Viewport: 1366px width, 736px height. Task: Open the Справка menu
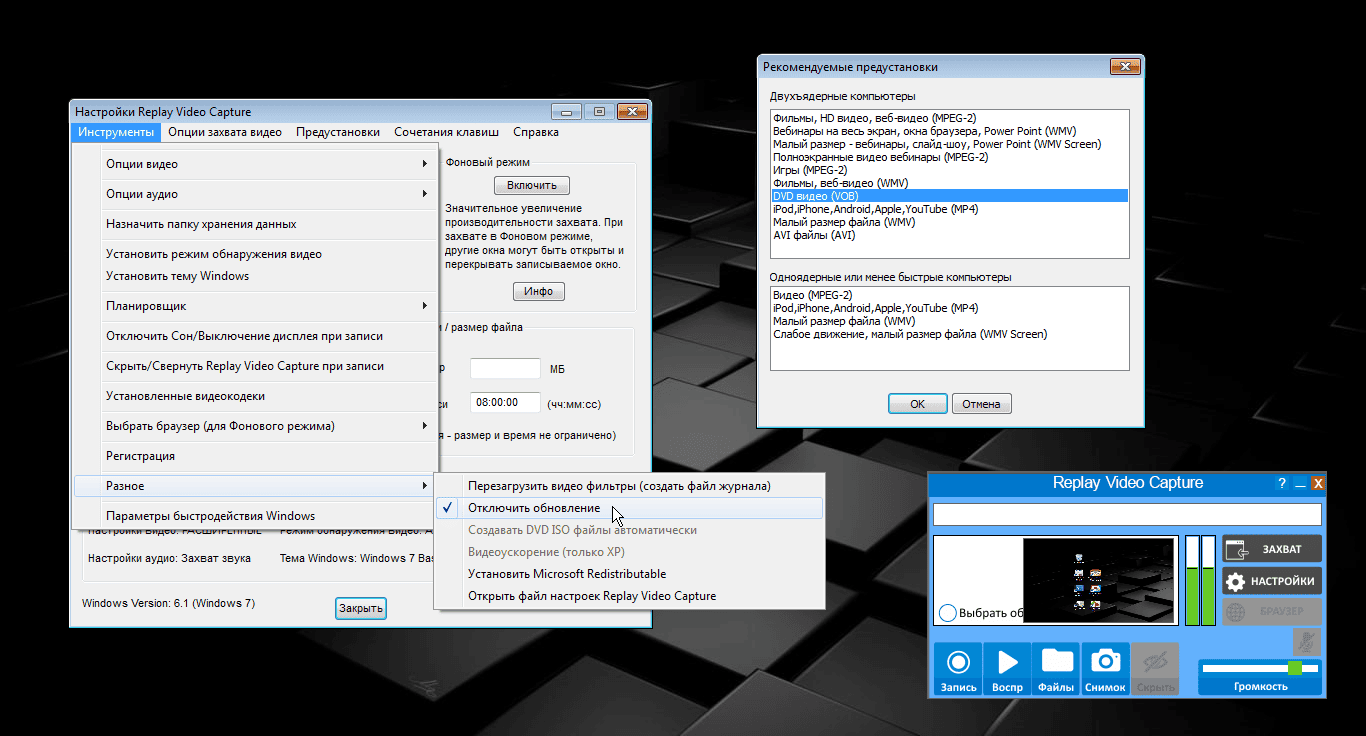[x=536, y=132]
